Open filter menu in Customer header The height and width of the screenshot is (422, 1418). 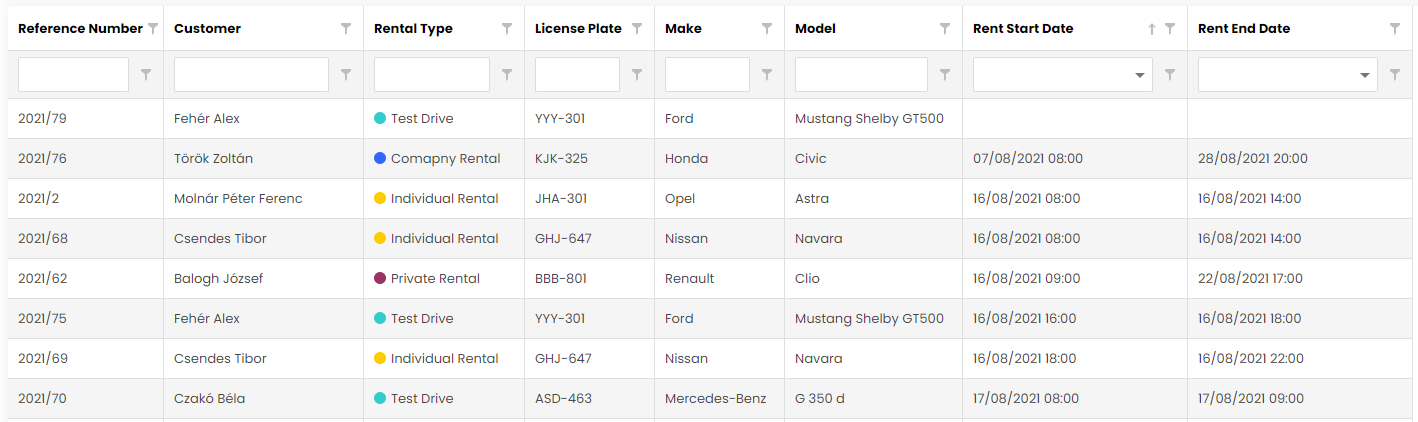click(346, 29)
